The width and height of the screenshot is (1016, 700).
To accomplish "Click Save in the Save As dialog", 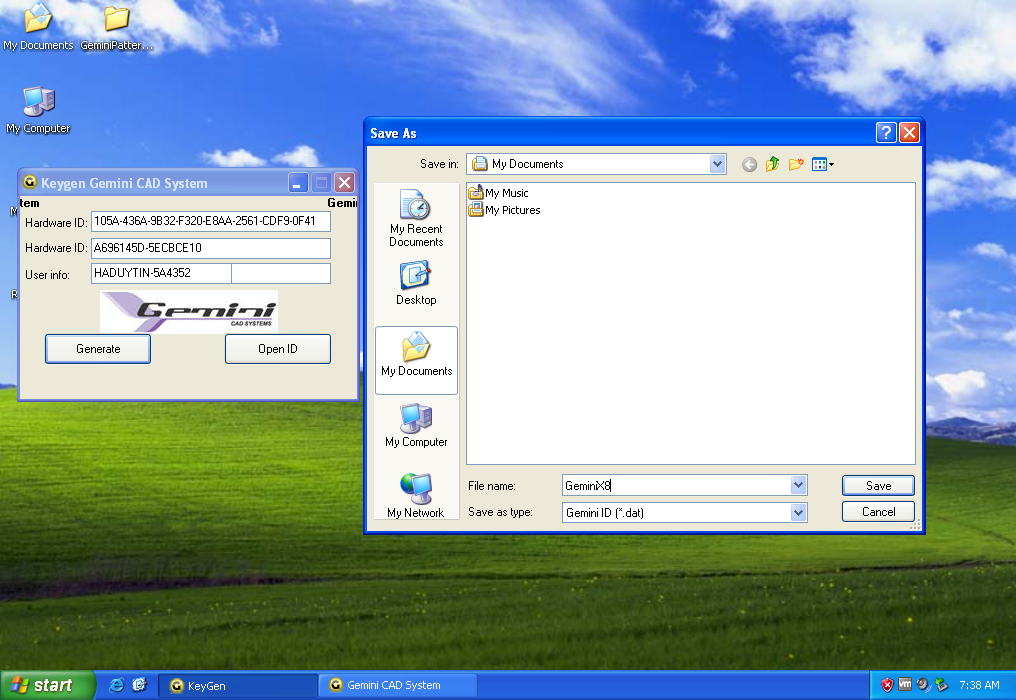I will click(878, 485).
